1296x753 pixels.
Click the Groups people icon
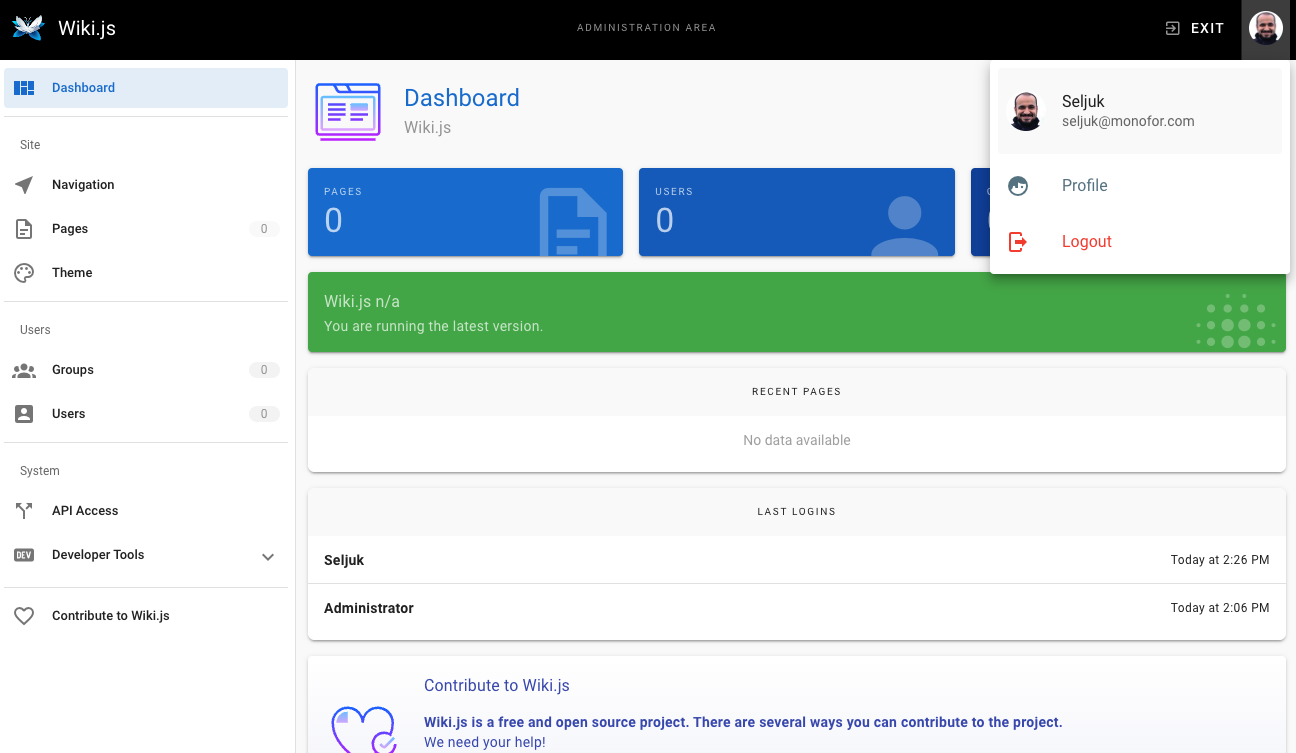coord(24,370)
